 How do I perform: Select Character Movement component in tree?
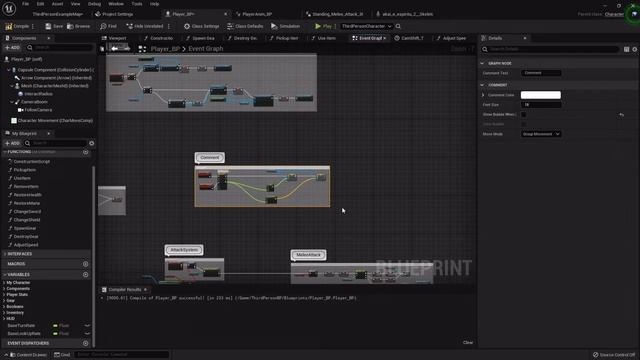[52, 121]
